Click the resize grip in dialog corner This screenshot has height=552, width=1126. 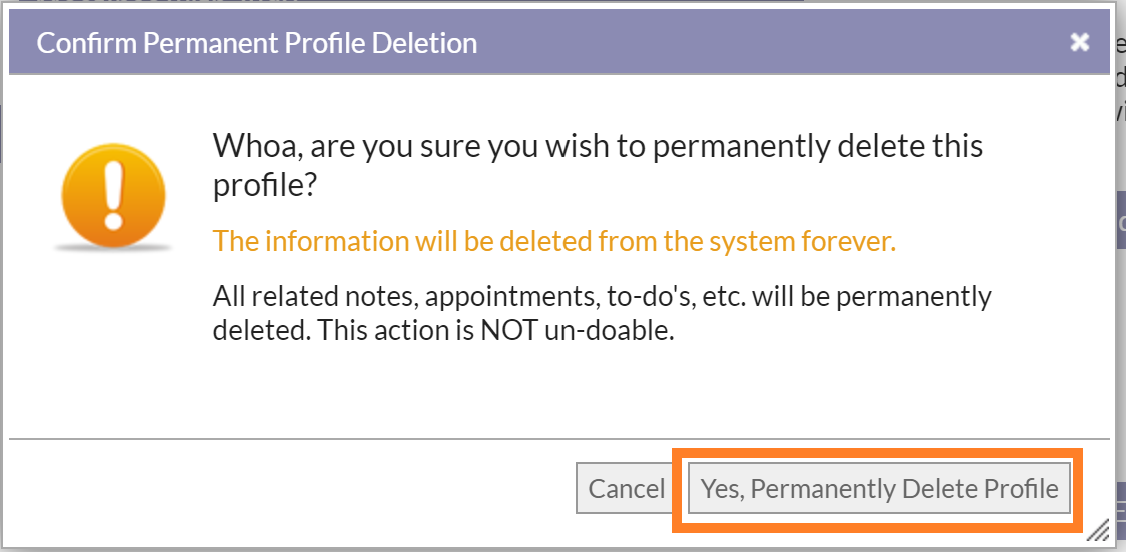[x=1097, y=530]
